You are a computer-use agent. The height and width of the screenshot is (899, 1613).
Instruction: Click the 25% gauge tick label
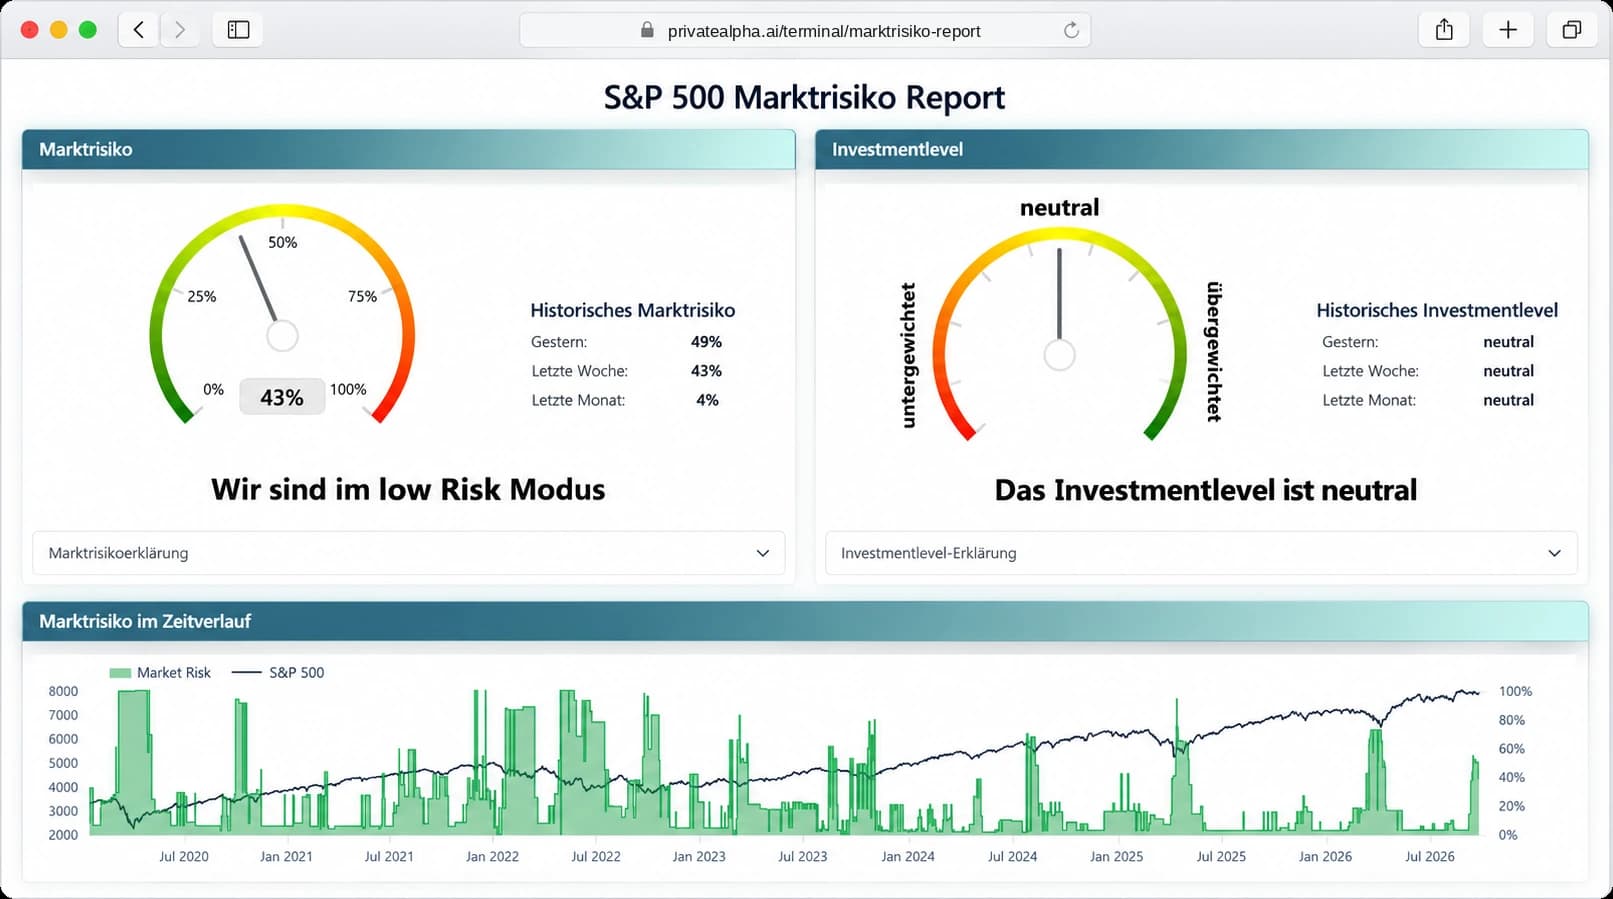point(202,296)
